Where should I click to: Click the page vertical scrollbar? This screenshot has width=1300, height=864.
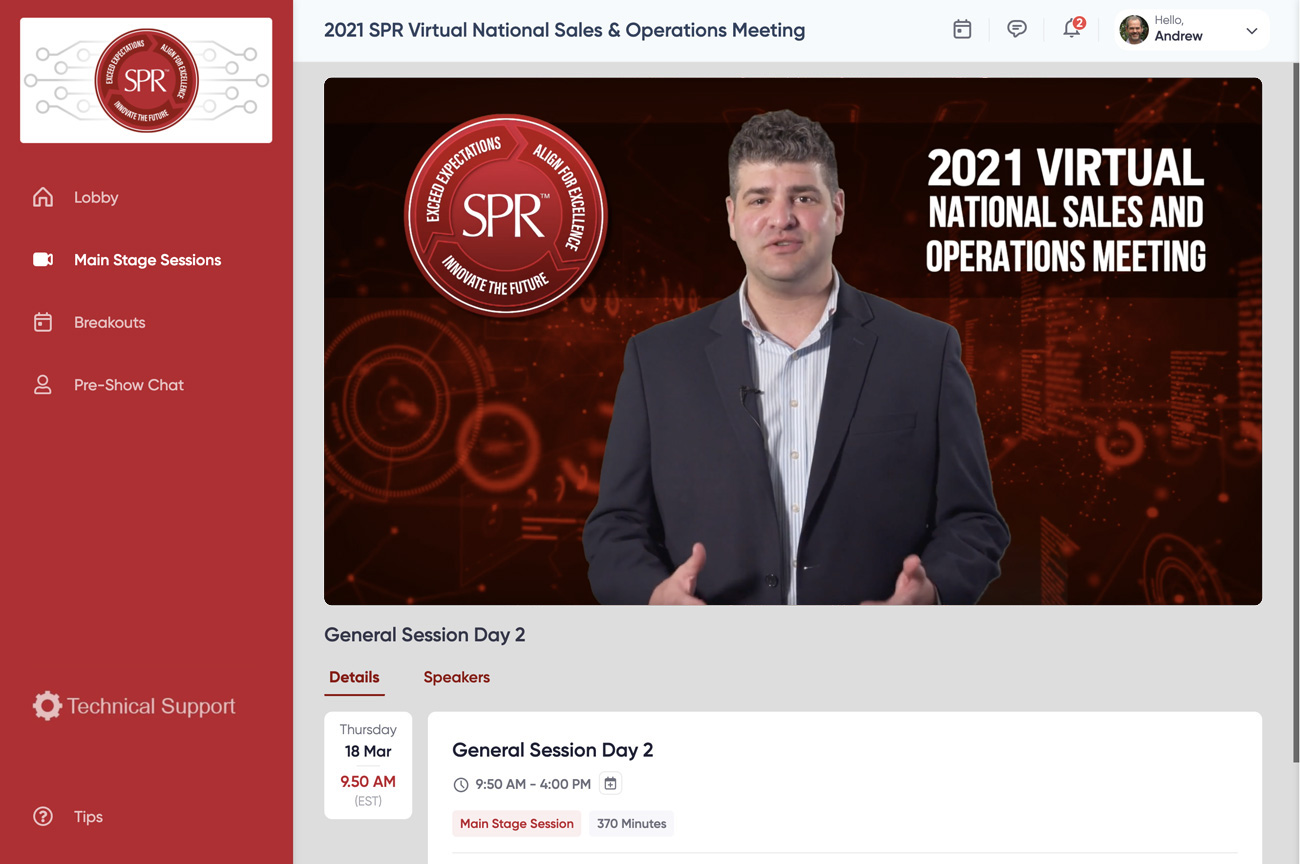click(1295, 400)
